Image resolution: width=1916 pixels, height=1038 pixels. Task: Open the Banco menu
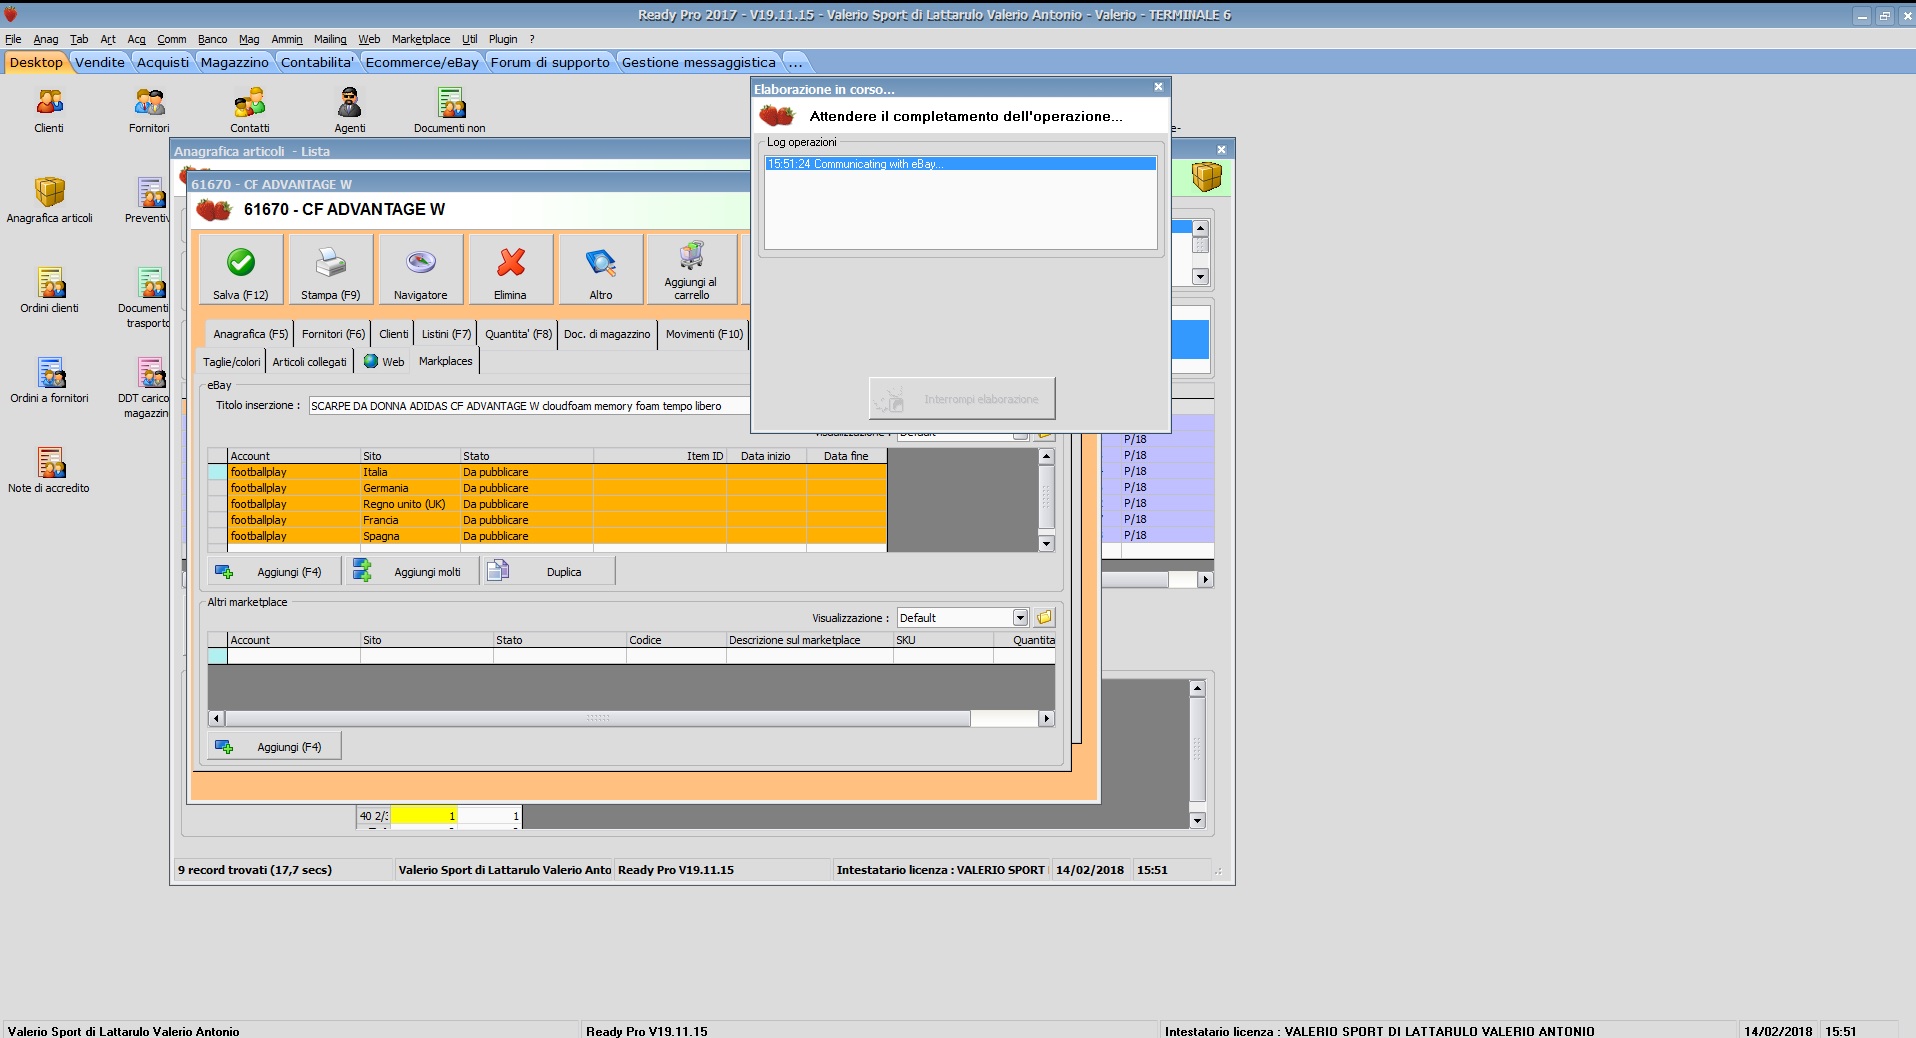pyautogui.click(x=212, y=39)
